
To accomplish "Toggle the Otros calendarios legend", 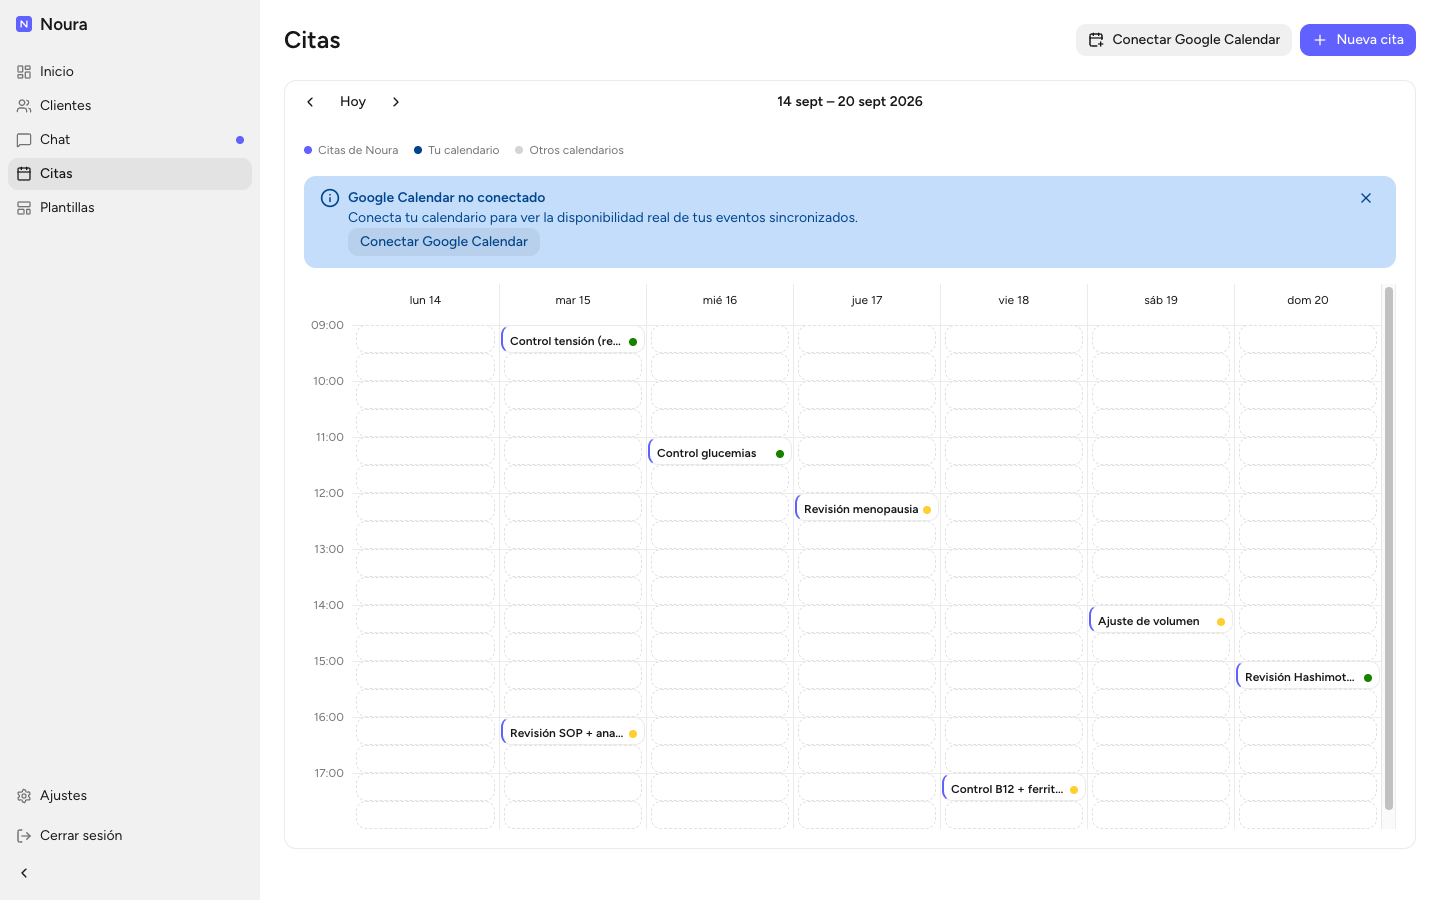I will 570,150.
